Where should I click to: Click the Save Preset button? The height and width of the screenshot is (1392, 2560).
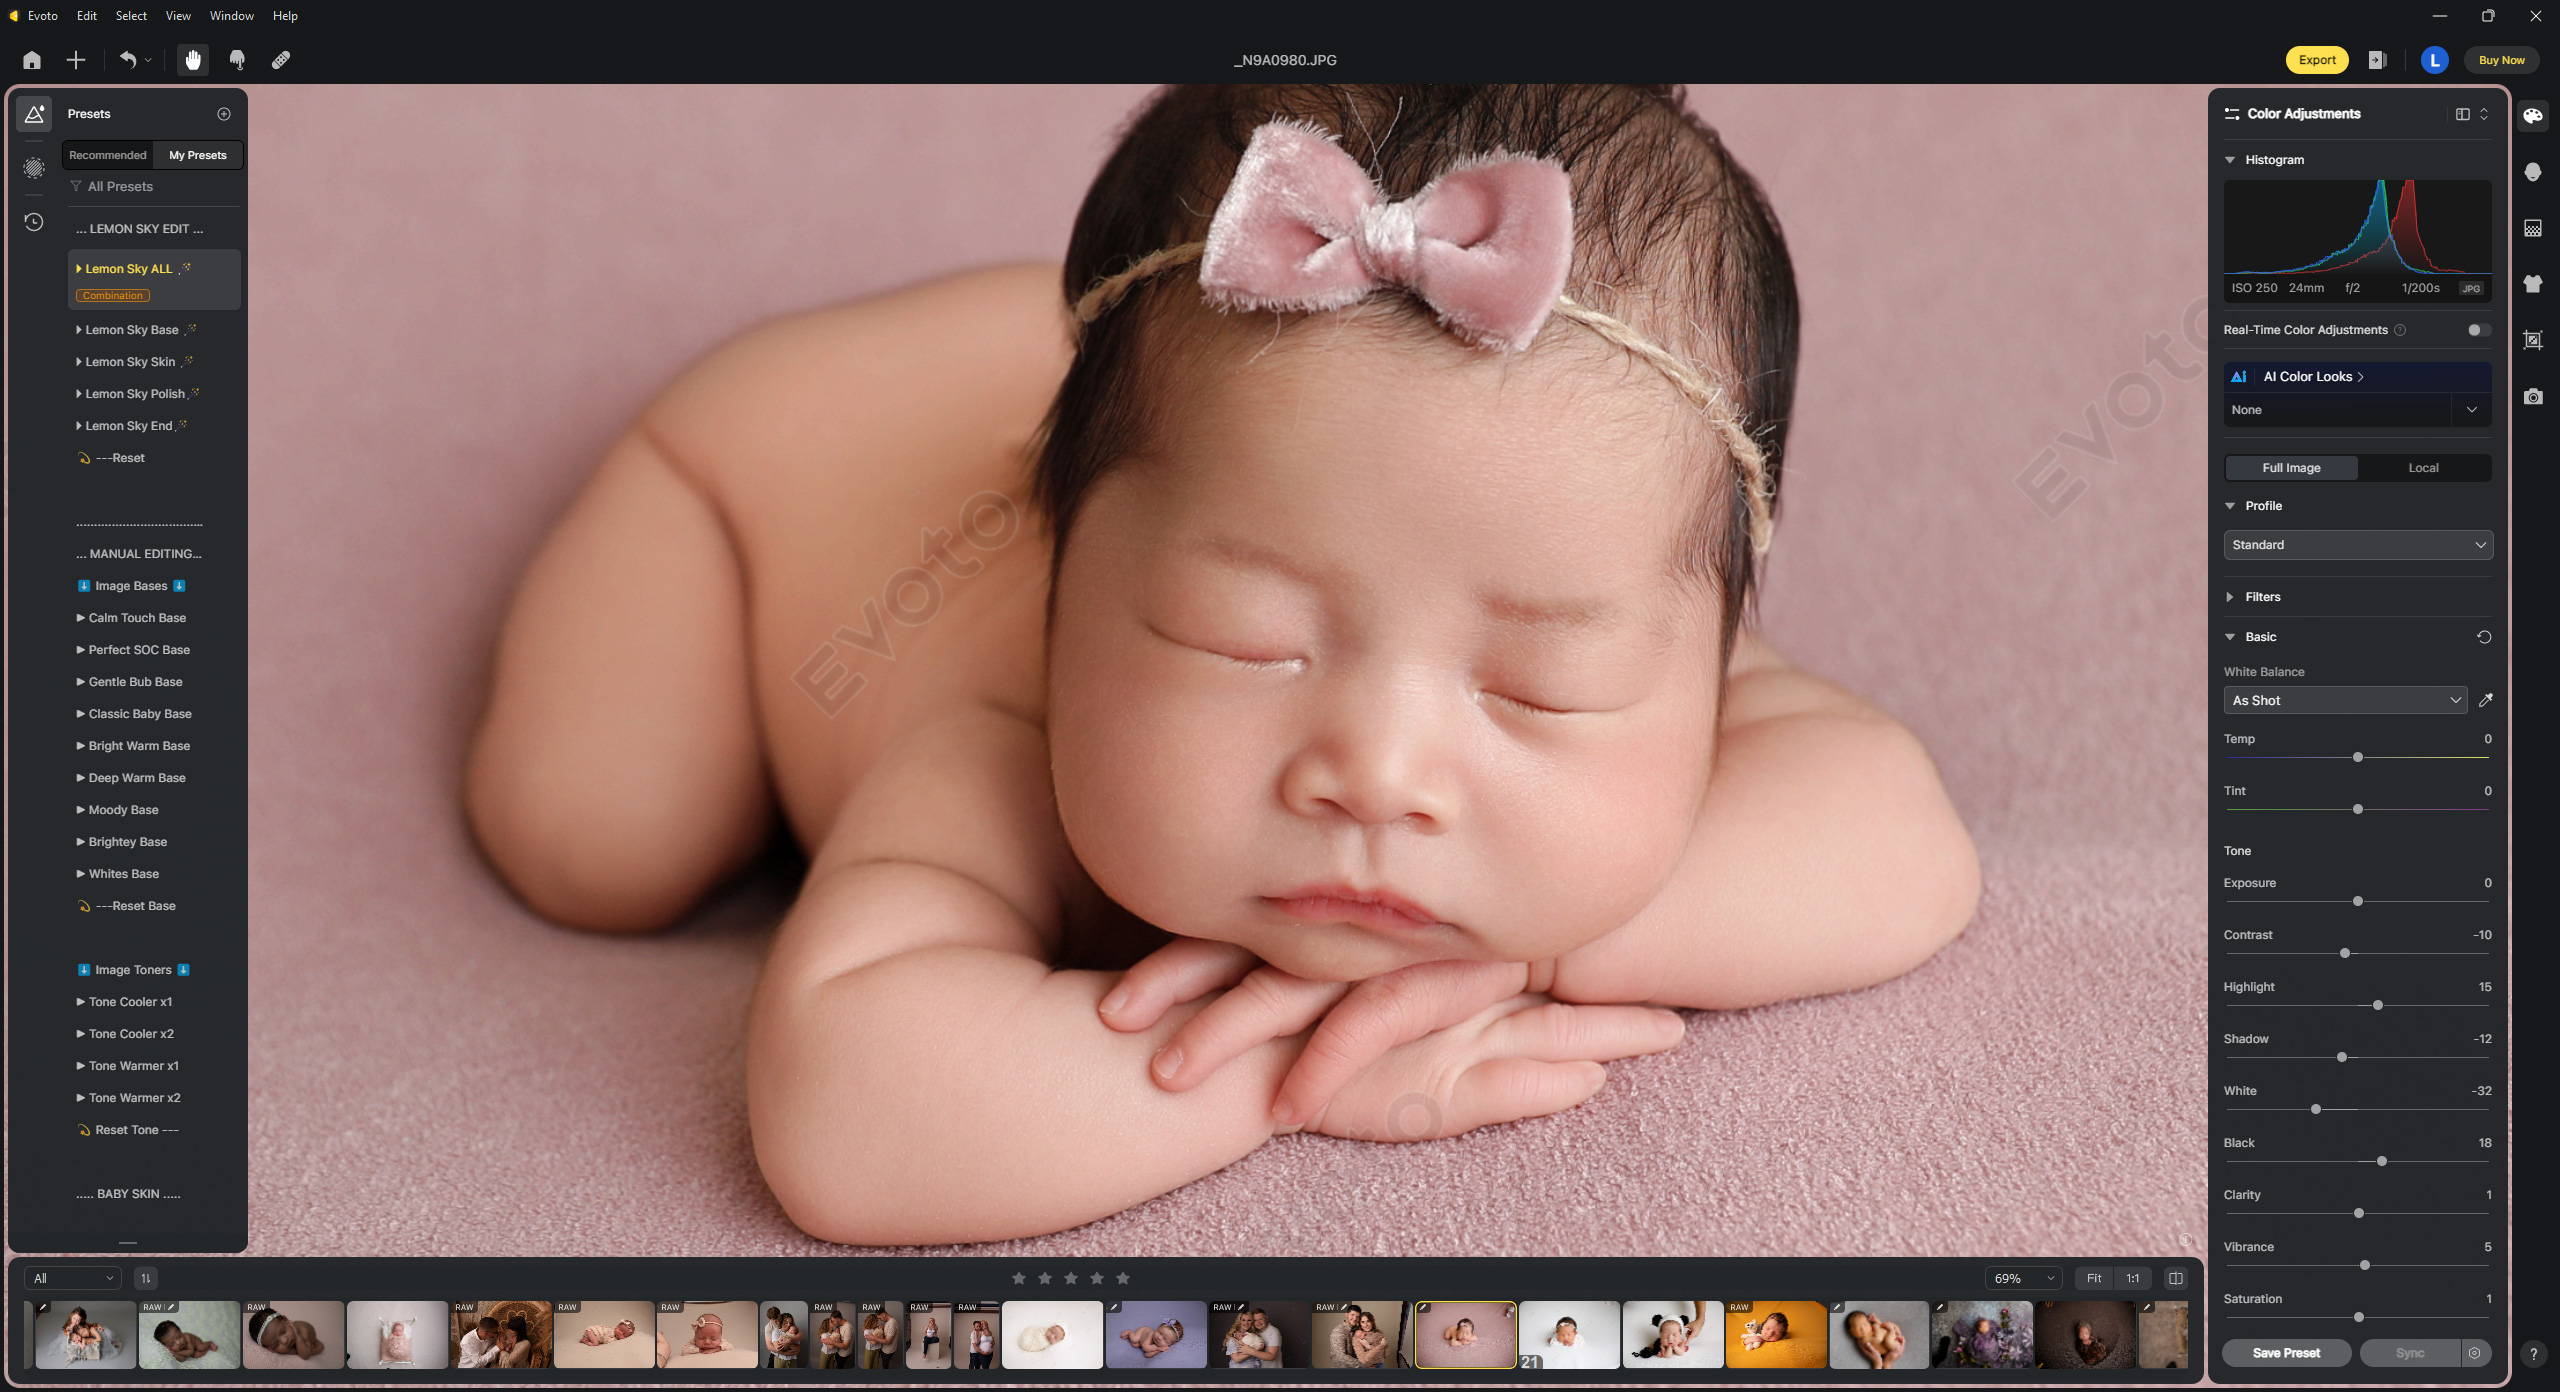tap(2286, 1353)
